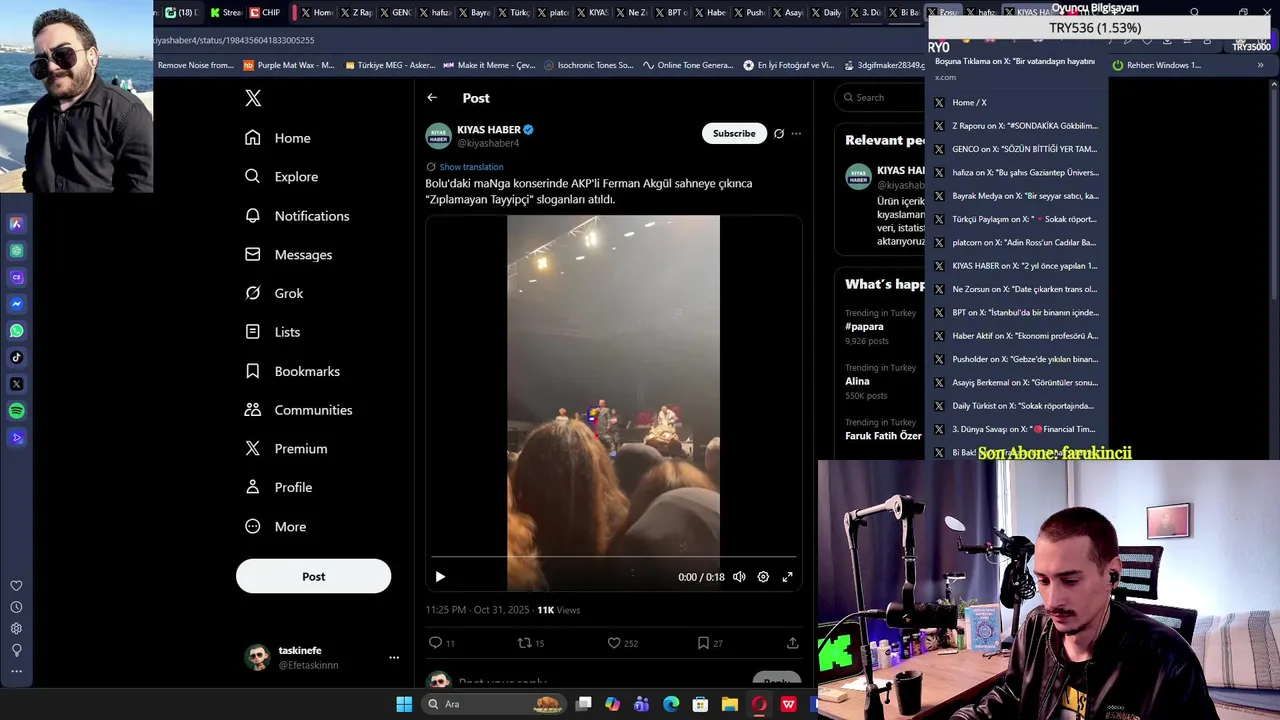Mute the video with speaker icon

pyautogui.click(x=739, y=577)
